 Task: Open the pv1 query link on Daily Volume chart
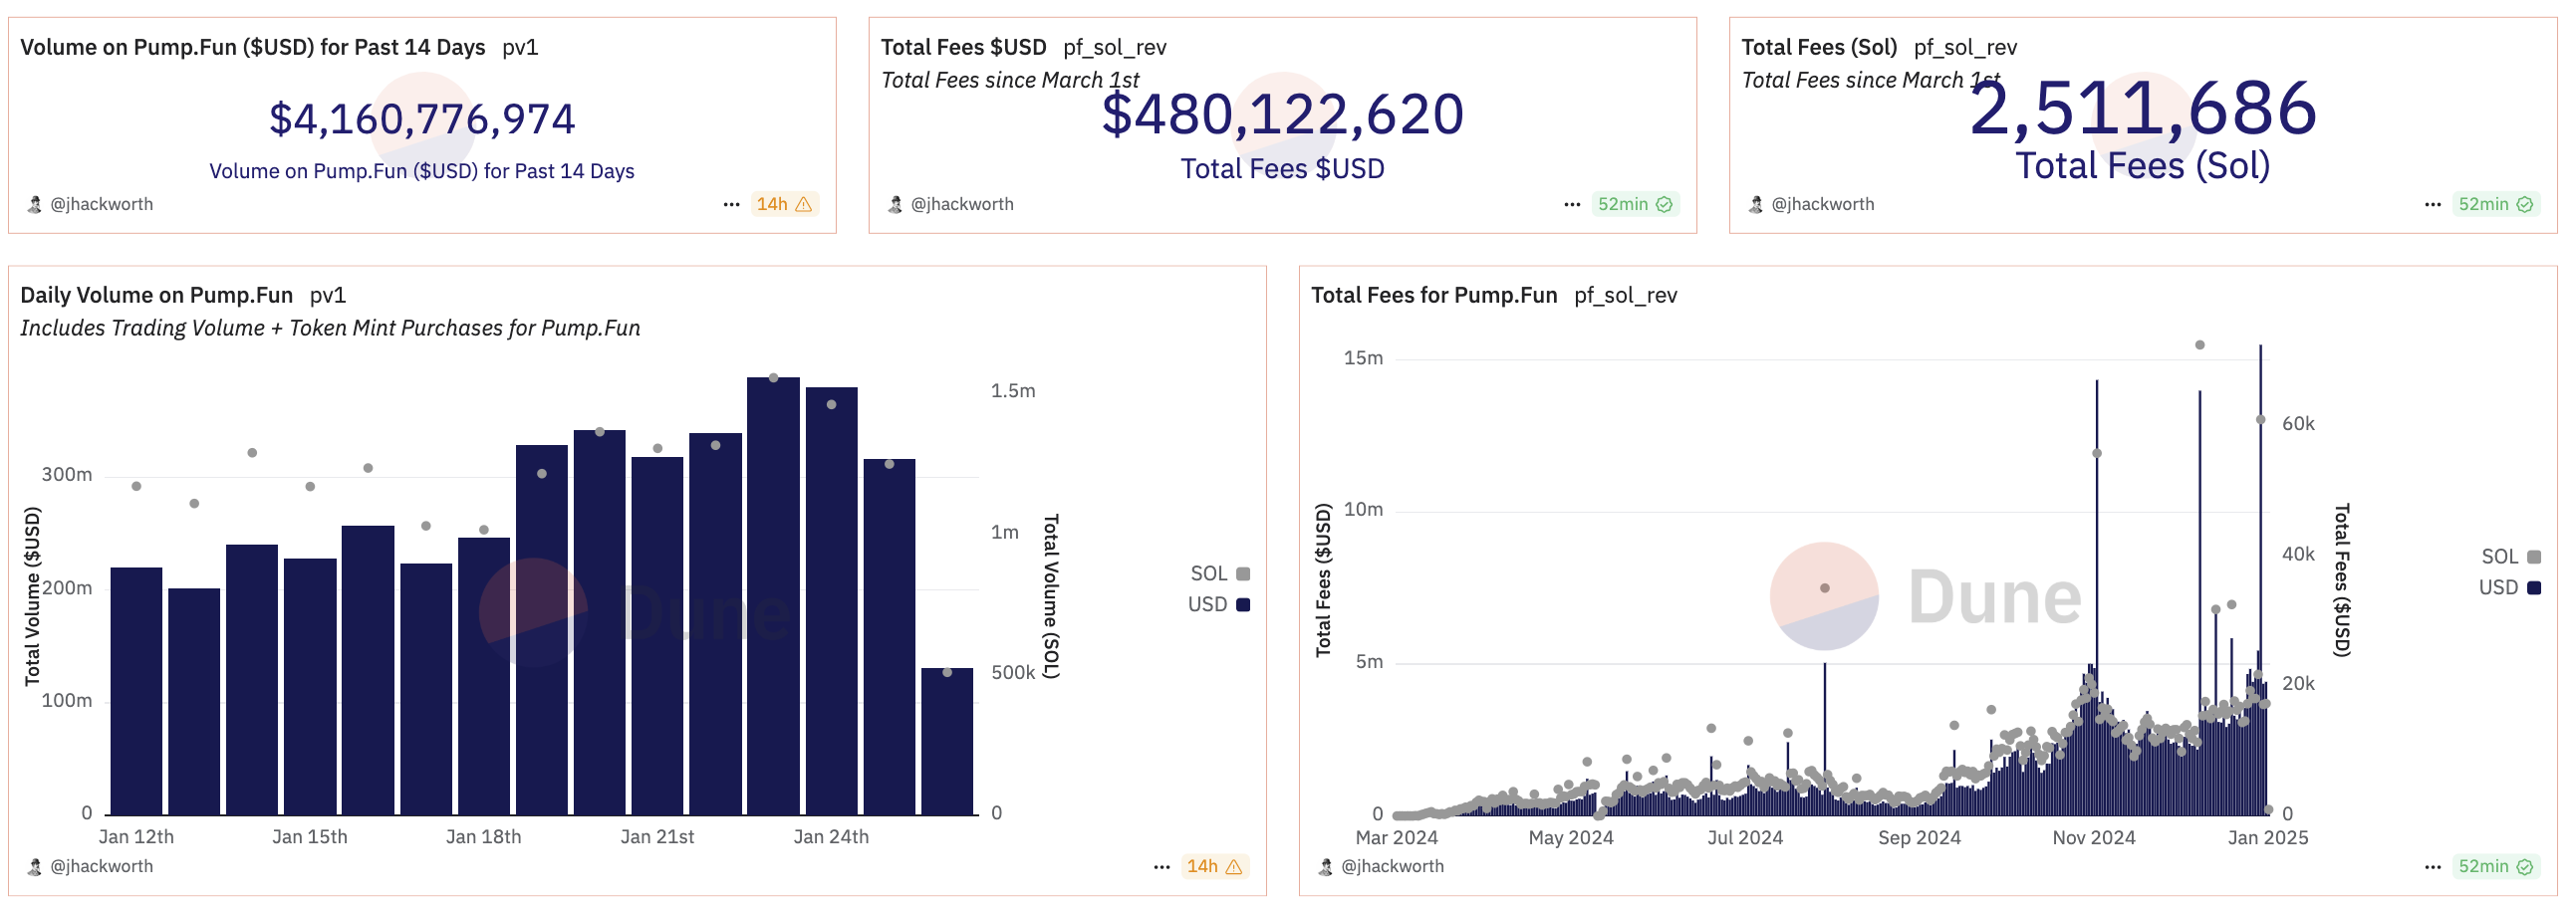coord(328,295)
